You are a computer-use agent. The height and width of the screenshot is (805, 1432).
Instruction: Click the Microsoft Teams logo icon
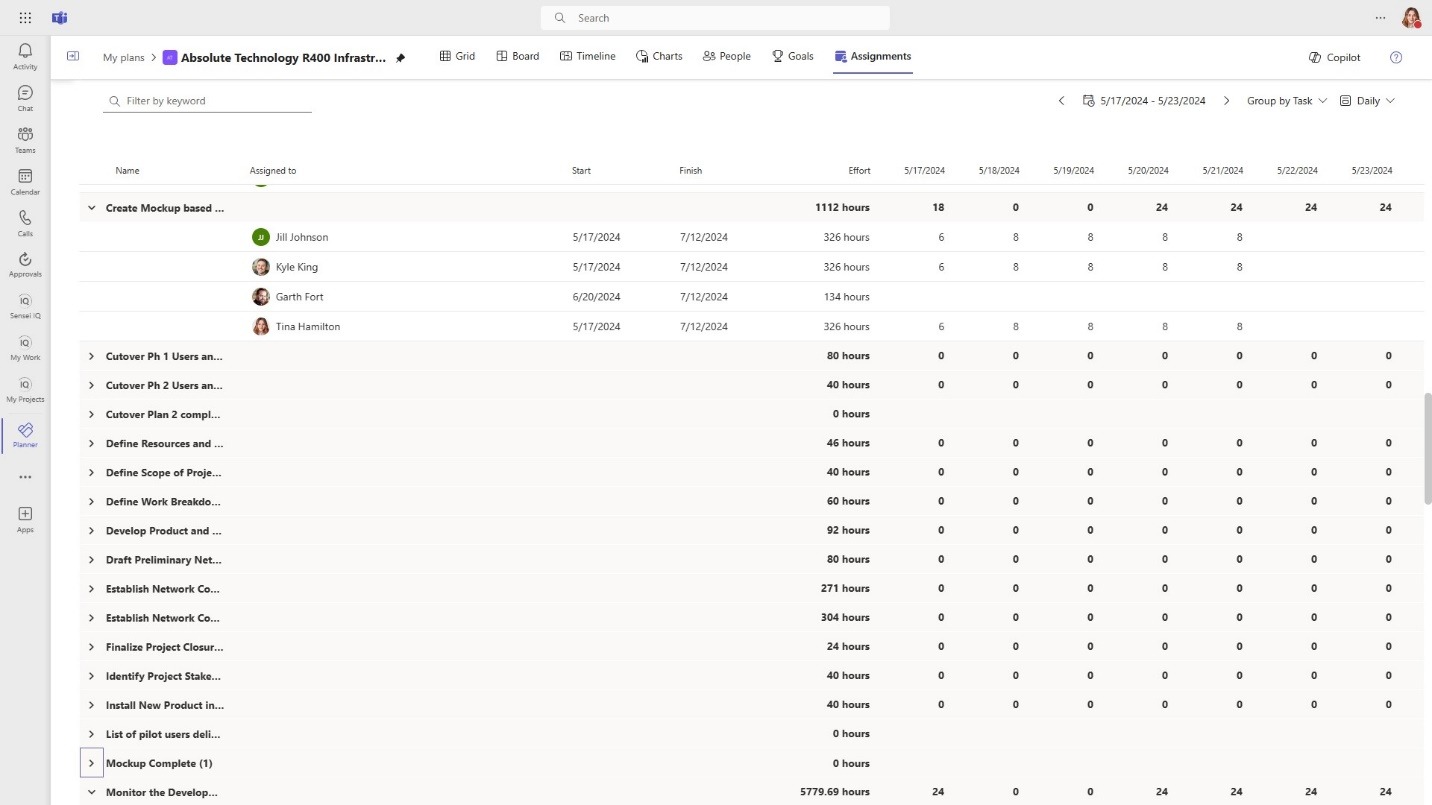(x=60, y=18)
